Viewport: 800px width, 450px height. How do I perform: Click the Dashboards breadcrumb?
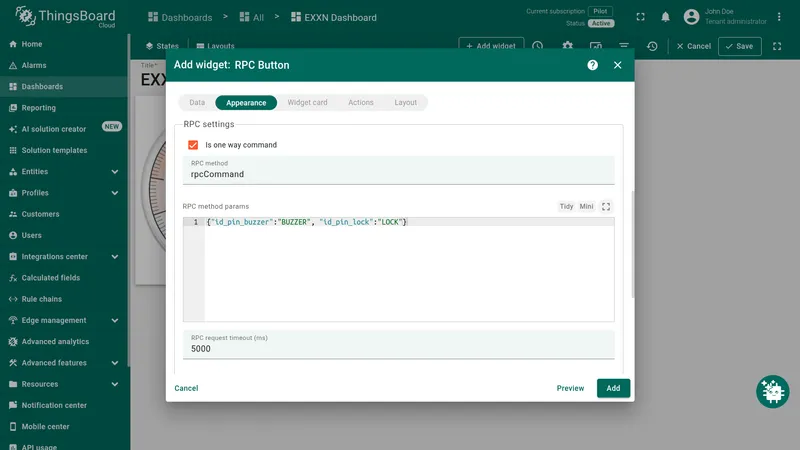[180, 17]
